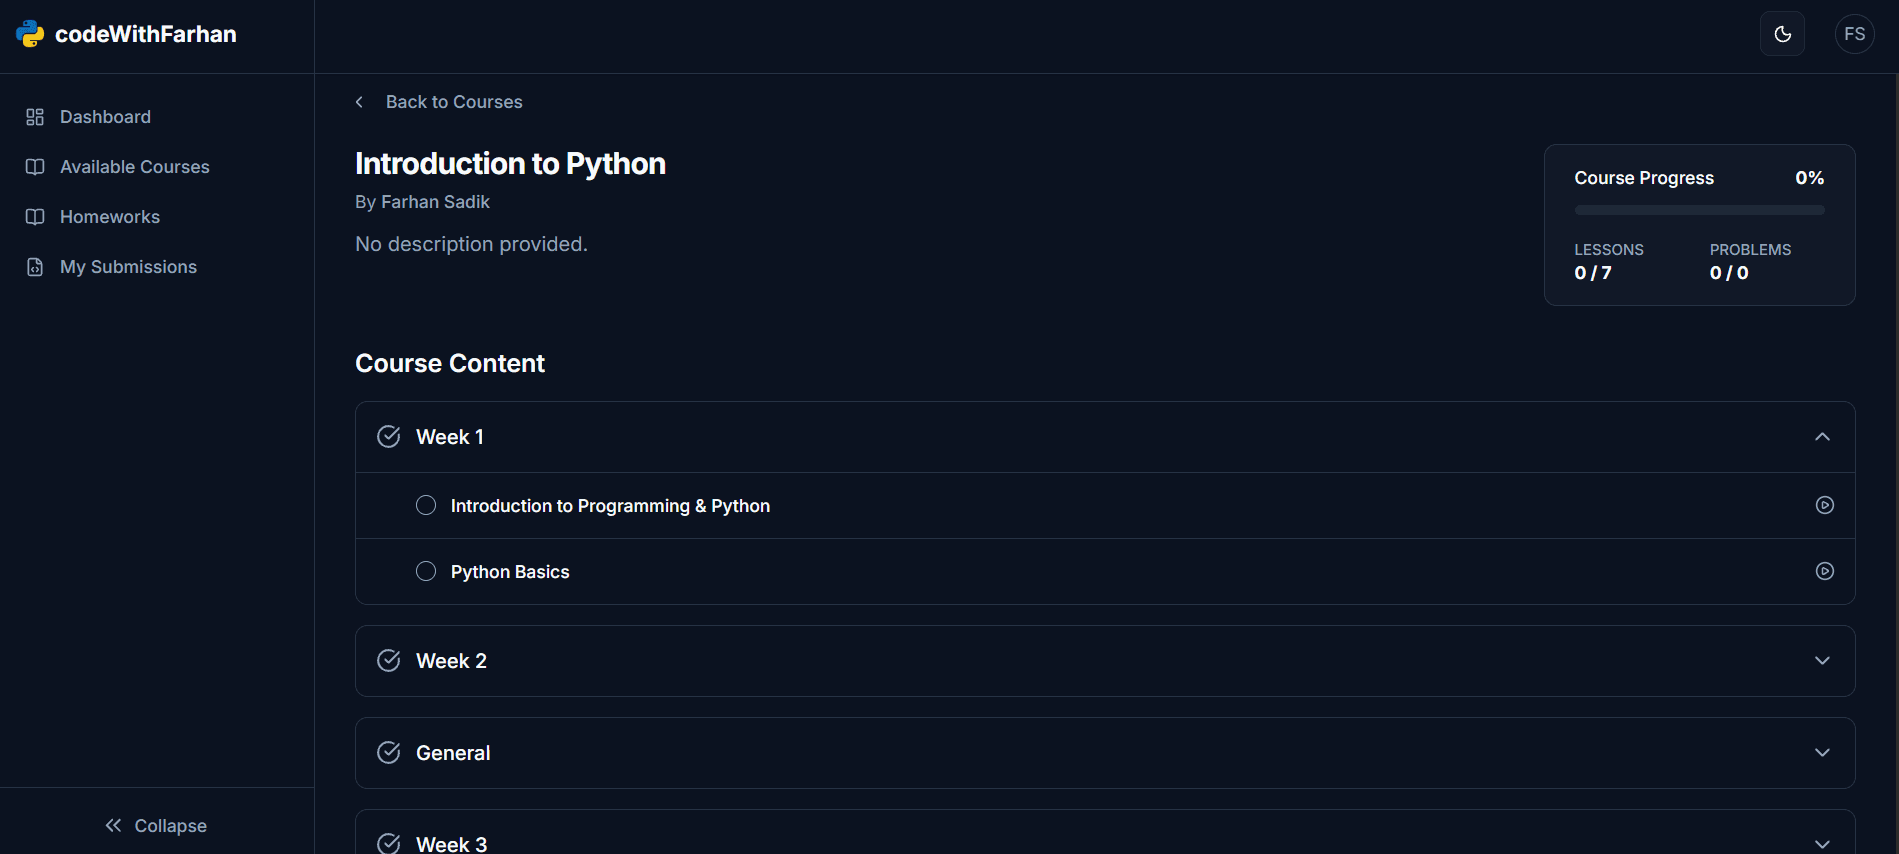The image size is (1899, 854).
Task: Open the FS user avatar menu
Action: tap(1854, 34)
